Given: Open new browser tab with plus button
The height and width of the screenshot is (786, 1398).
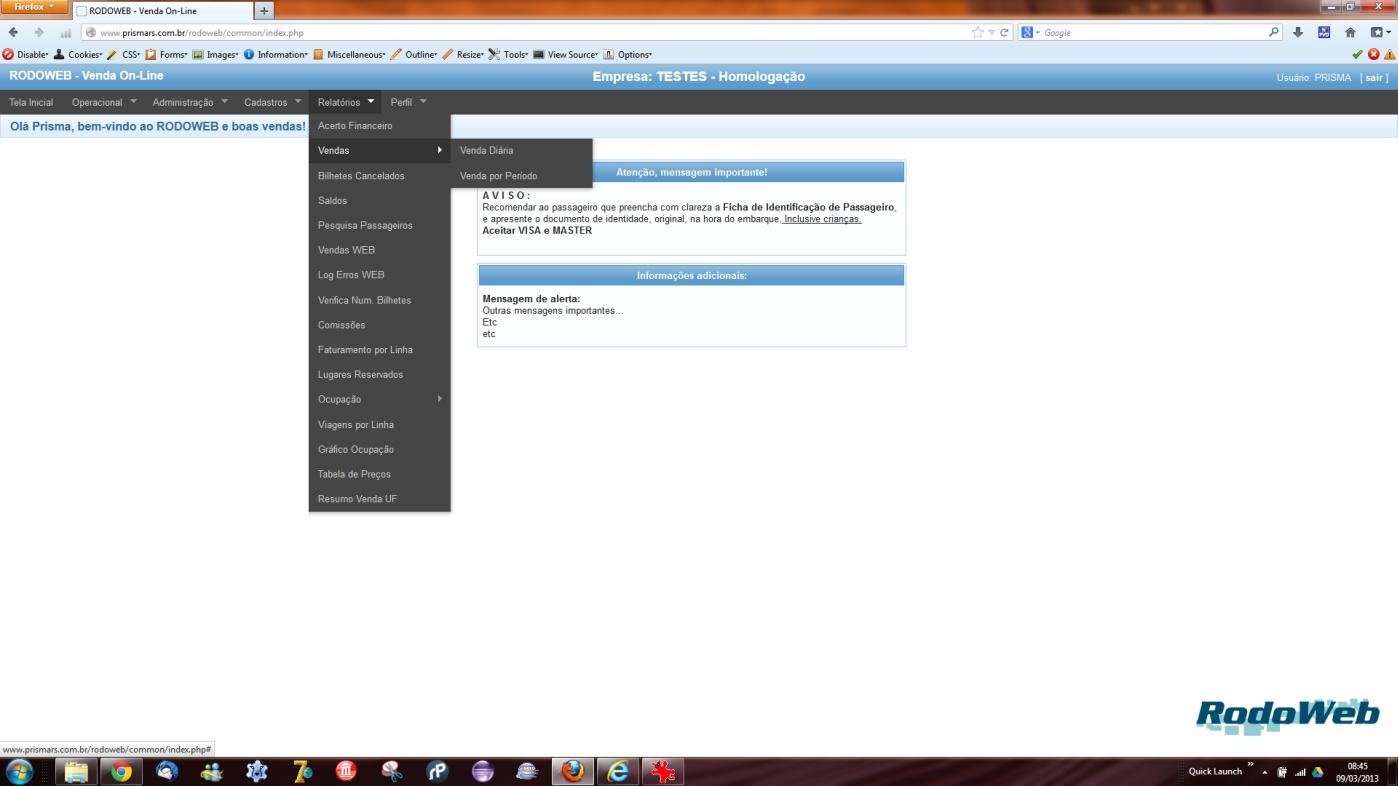Looking at the screenshot, I should (x=265, y=10).
